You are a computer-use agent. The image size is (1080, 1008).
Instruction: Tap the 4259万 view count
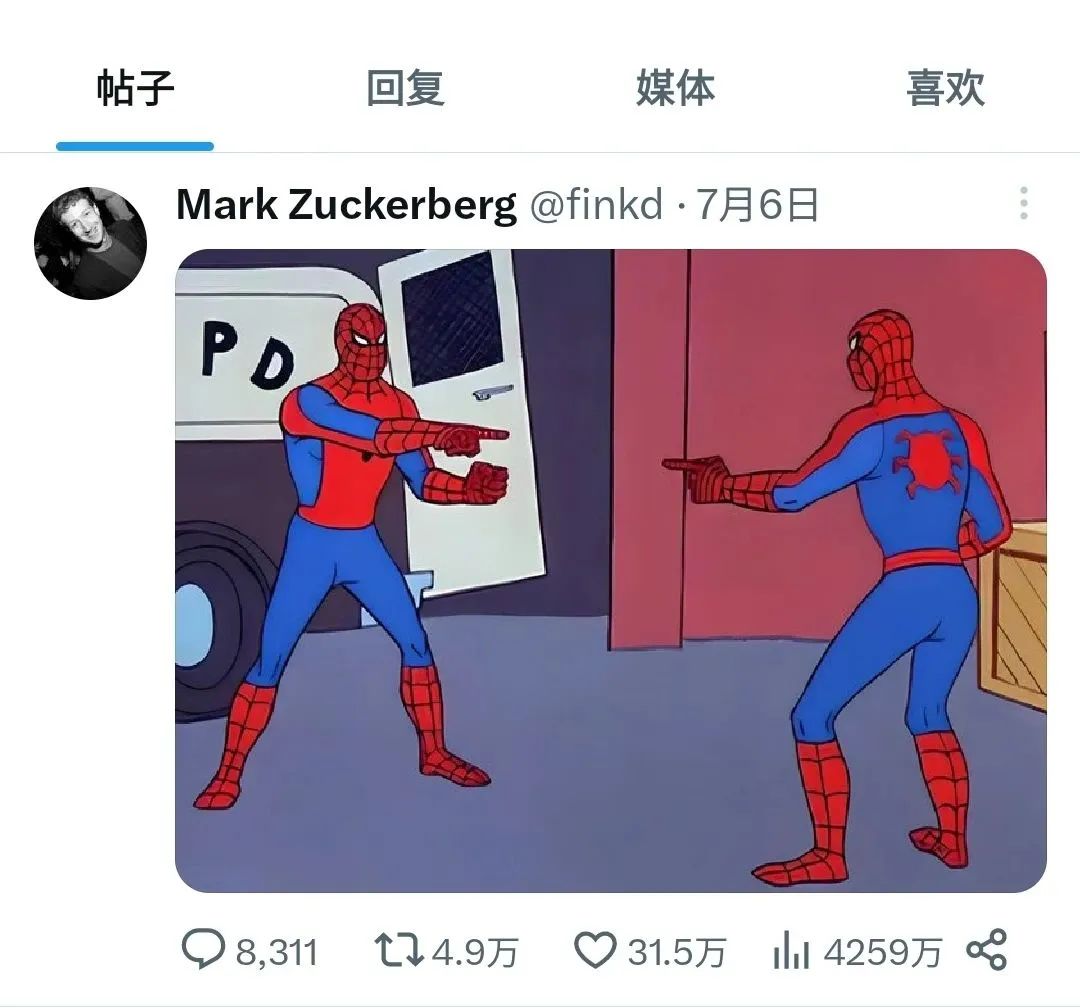tap(882, 953)
